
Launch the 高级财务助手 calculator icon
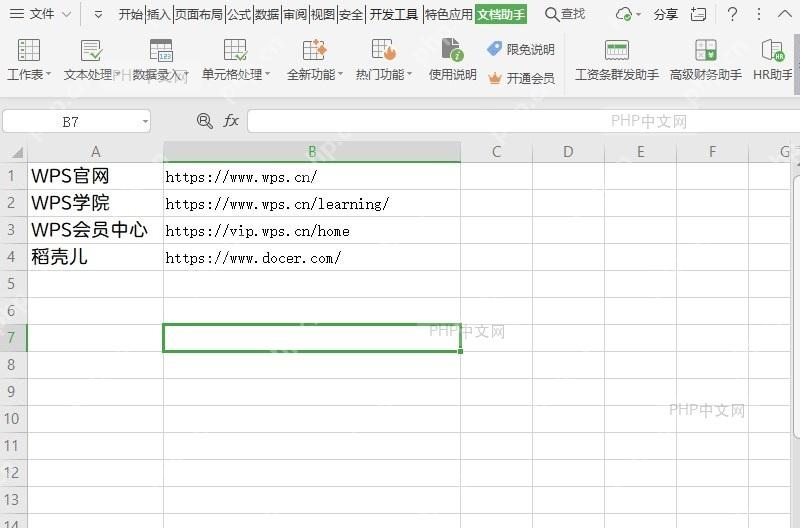coord(706,51)
